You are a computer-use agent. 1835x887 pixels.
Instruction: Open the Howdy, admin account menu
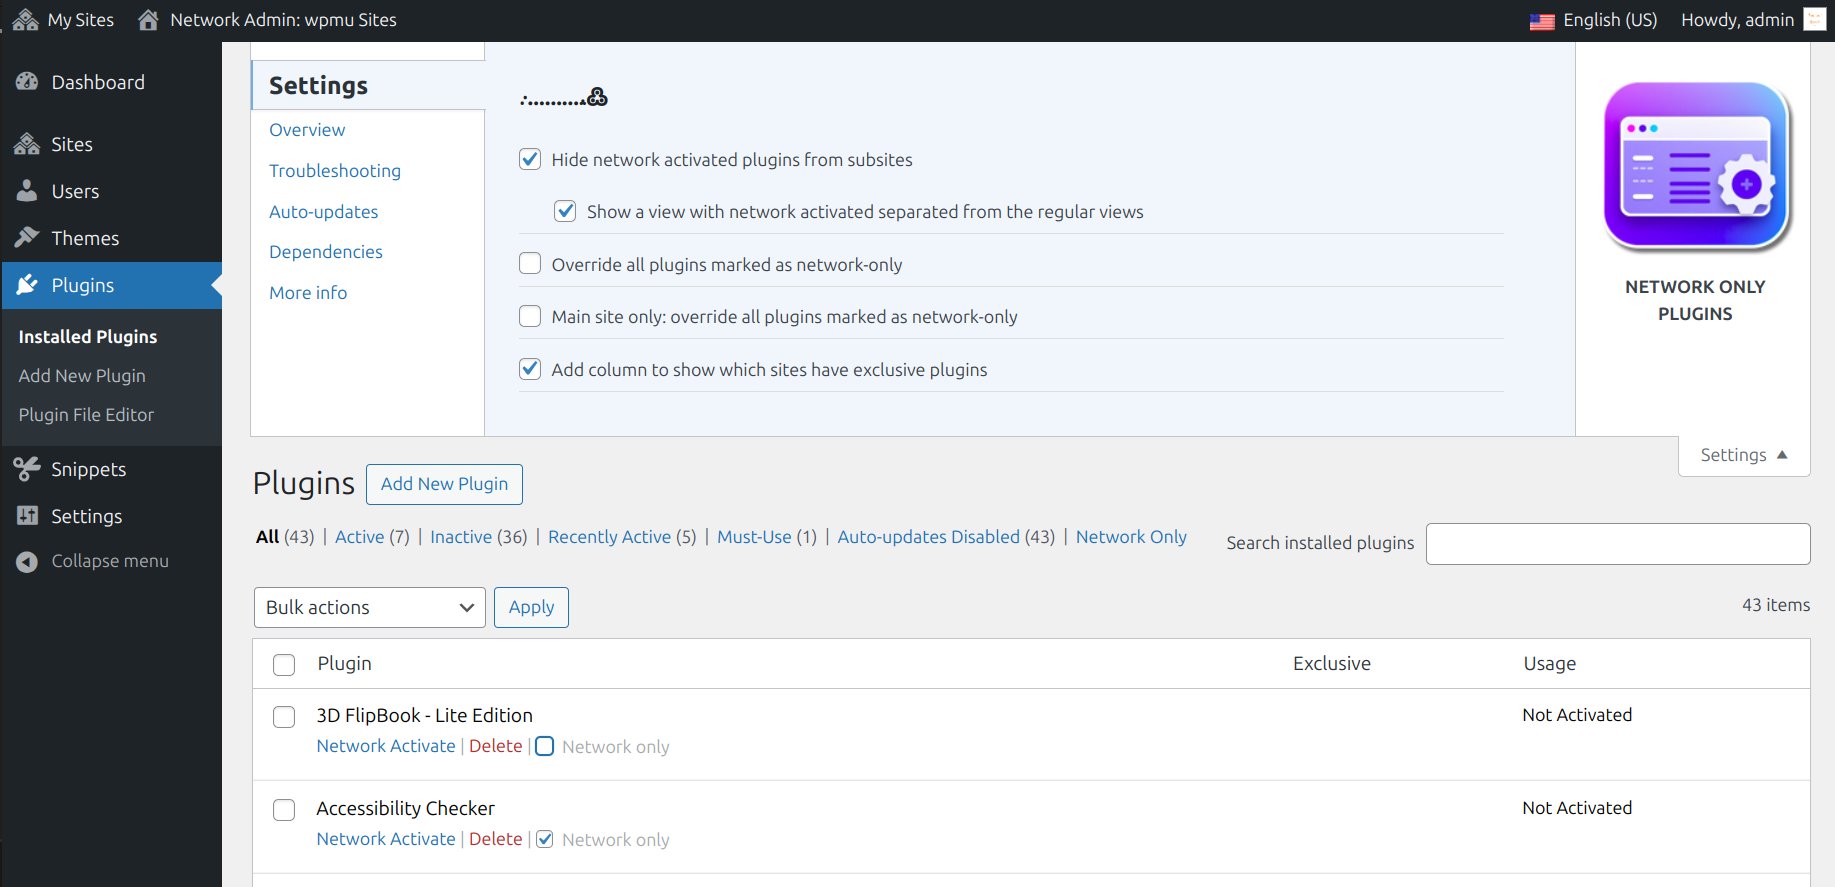point(1753,20)
